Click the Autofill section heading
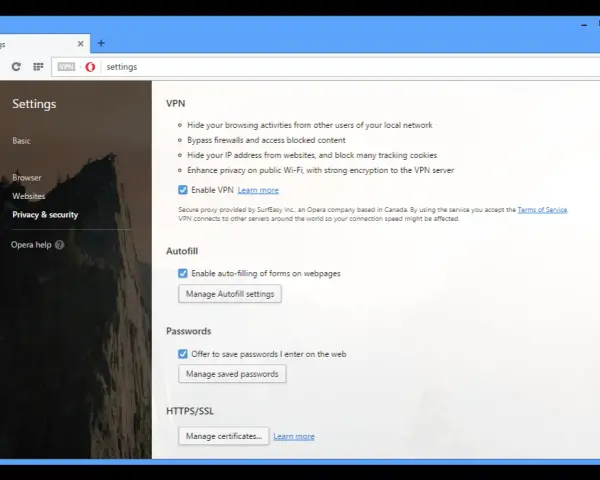The height and width of the screenshot is (480, 600). pyautogui.click(x=182, y=251)
